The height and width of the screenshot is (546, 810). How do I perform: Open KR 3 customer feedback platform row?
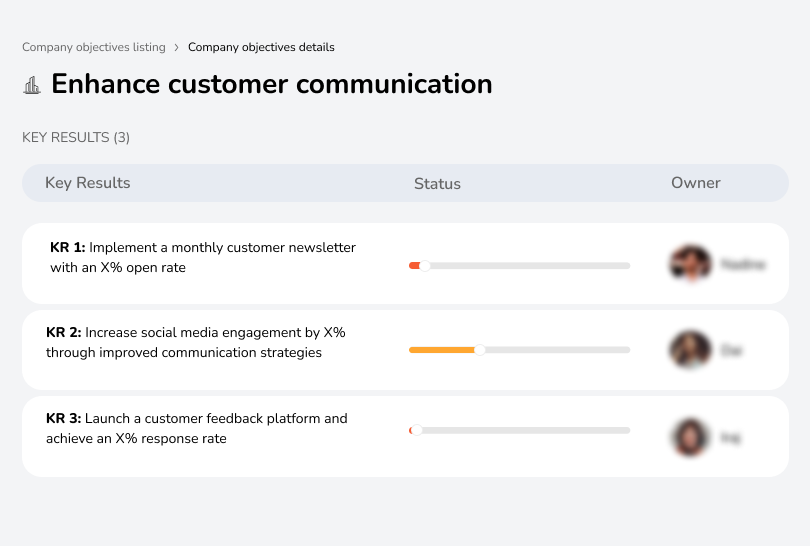(x=405, y=436)
